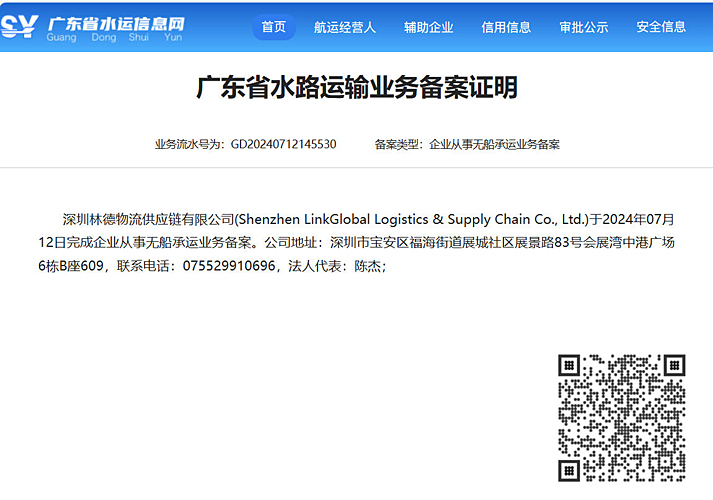Screen dimensions: 713x500
Task: Click the QR code image
Action: point(622,418)
